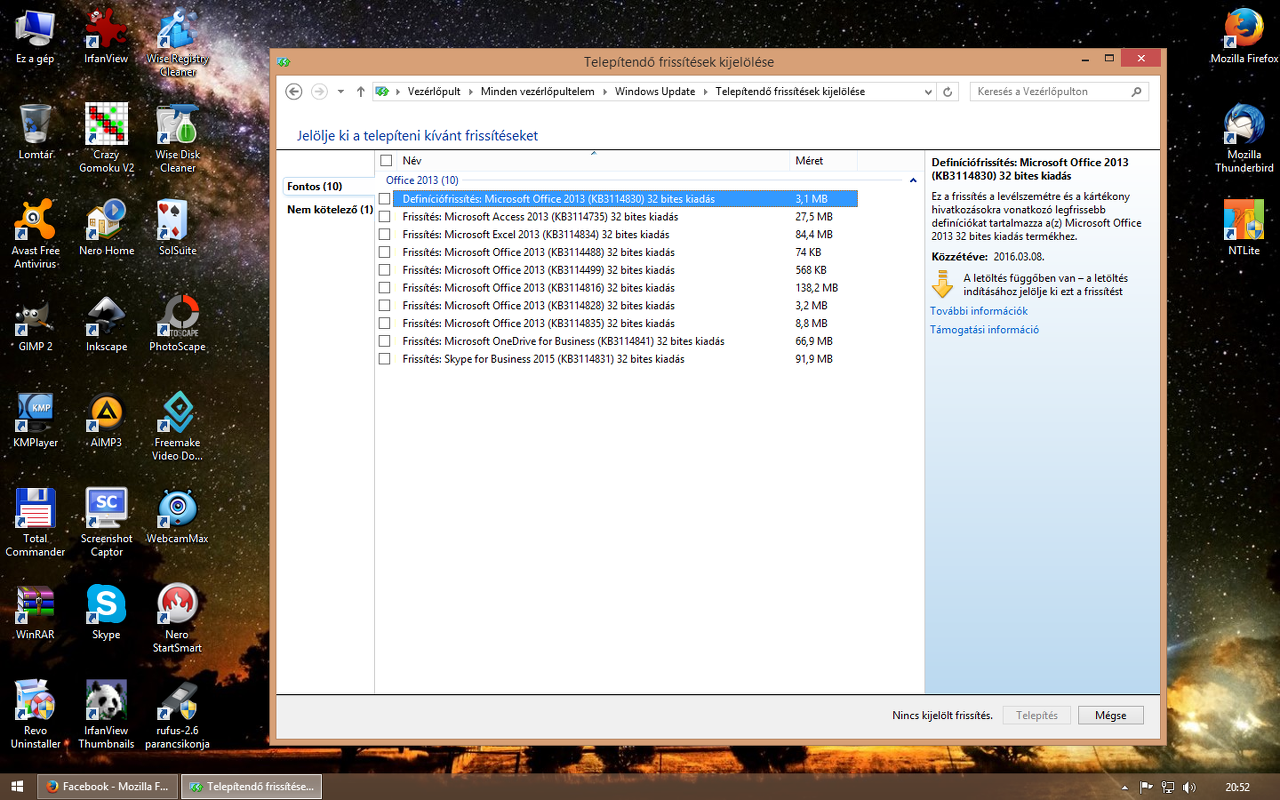Launch Crazy Gomoku V2 game icon
The width and height of the screenshot is (1280, 800).
coord(106,139)
